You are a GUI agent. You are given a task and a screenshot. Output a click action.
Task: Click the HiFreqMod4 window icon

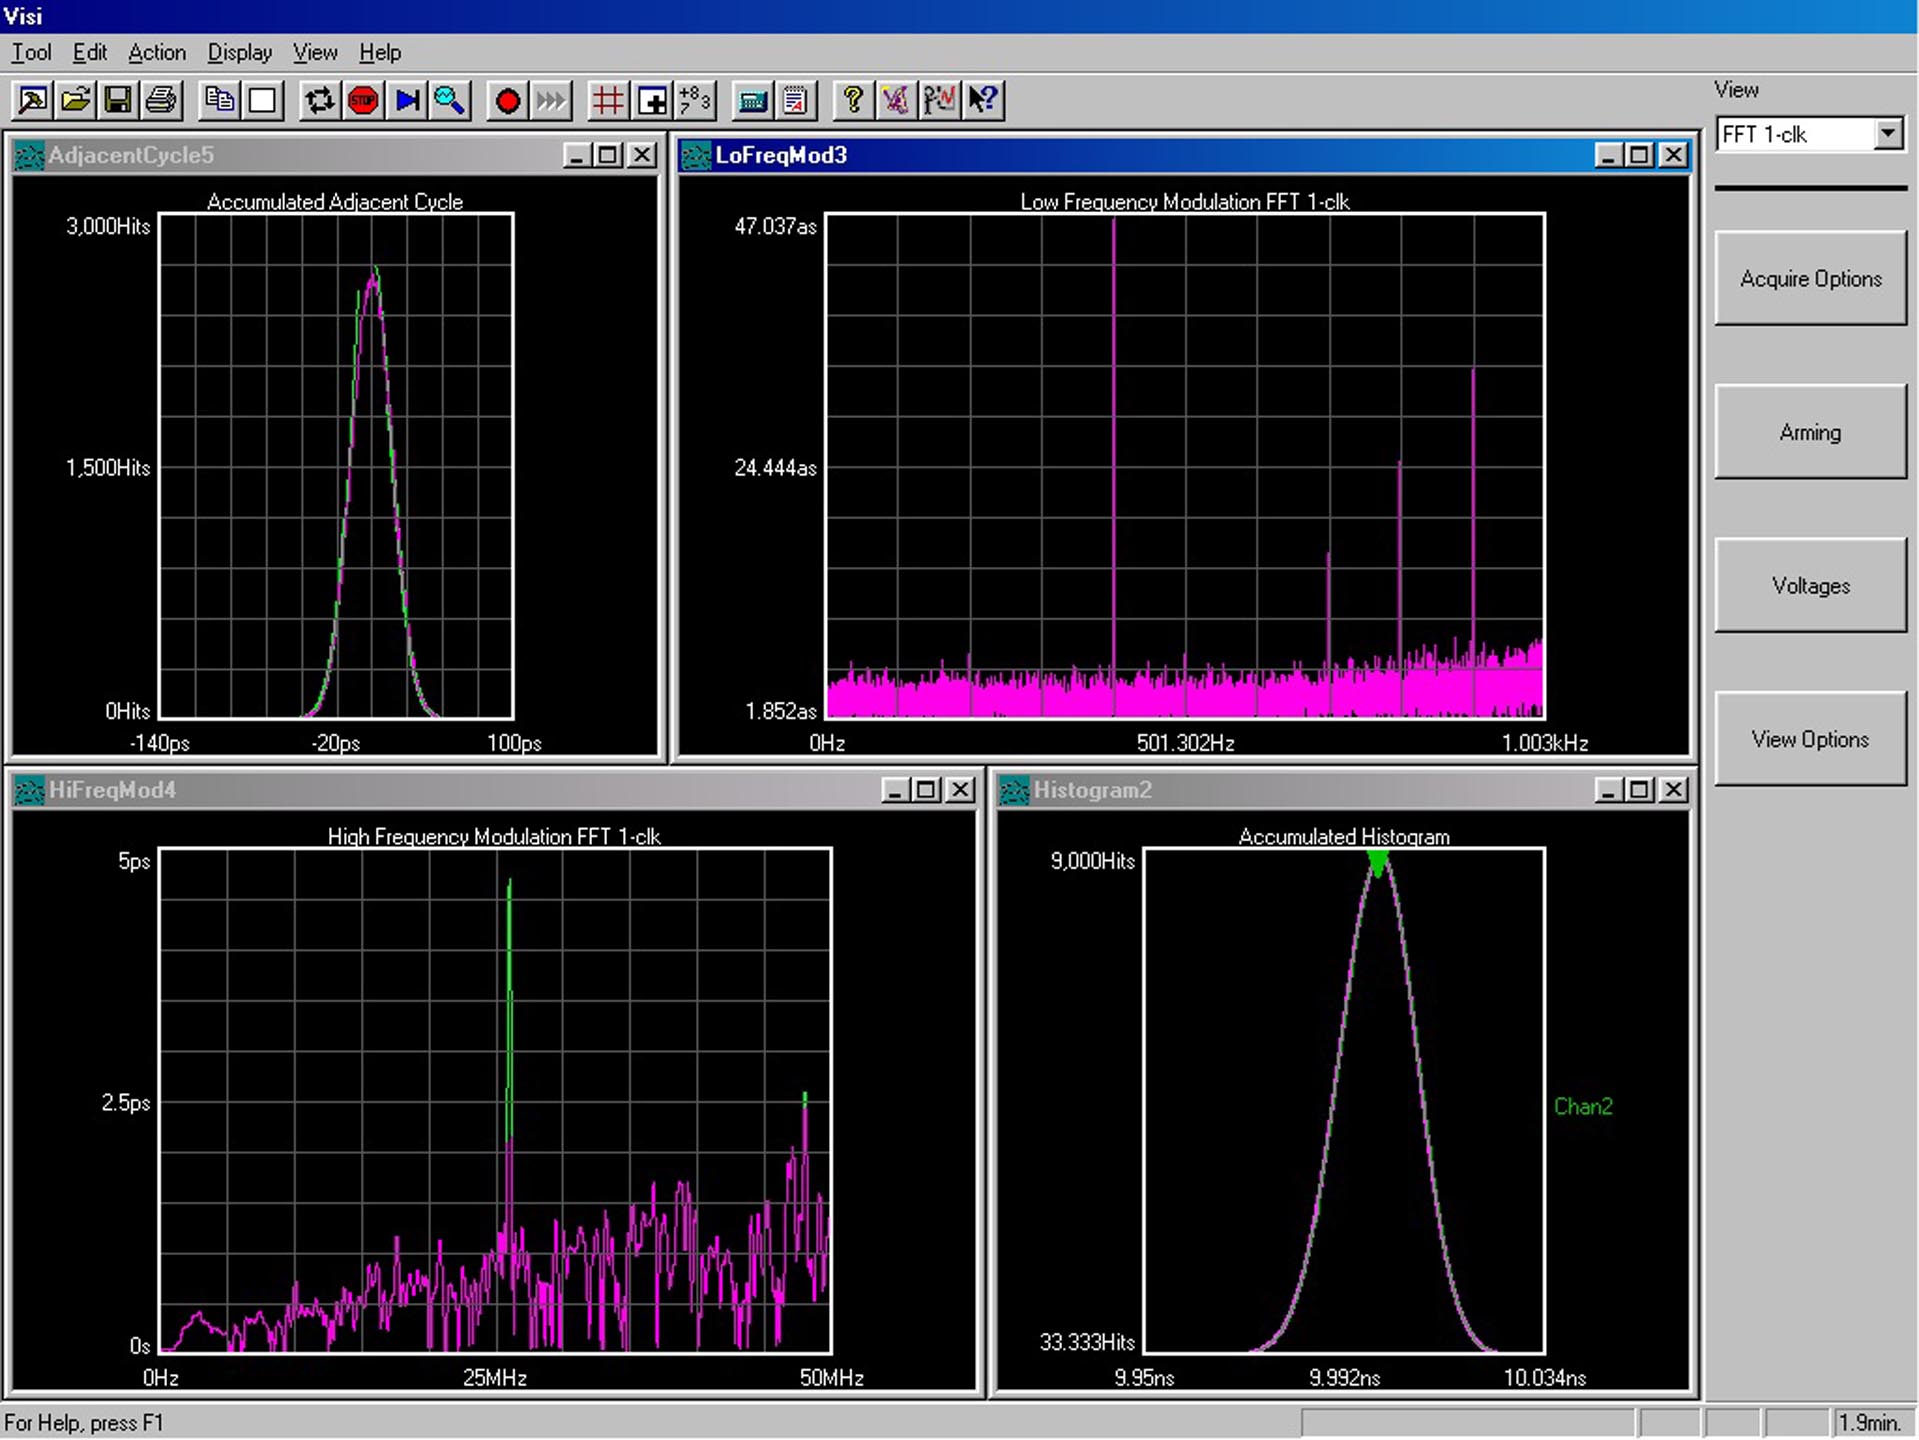click(30, 791)
